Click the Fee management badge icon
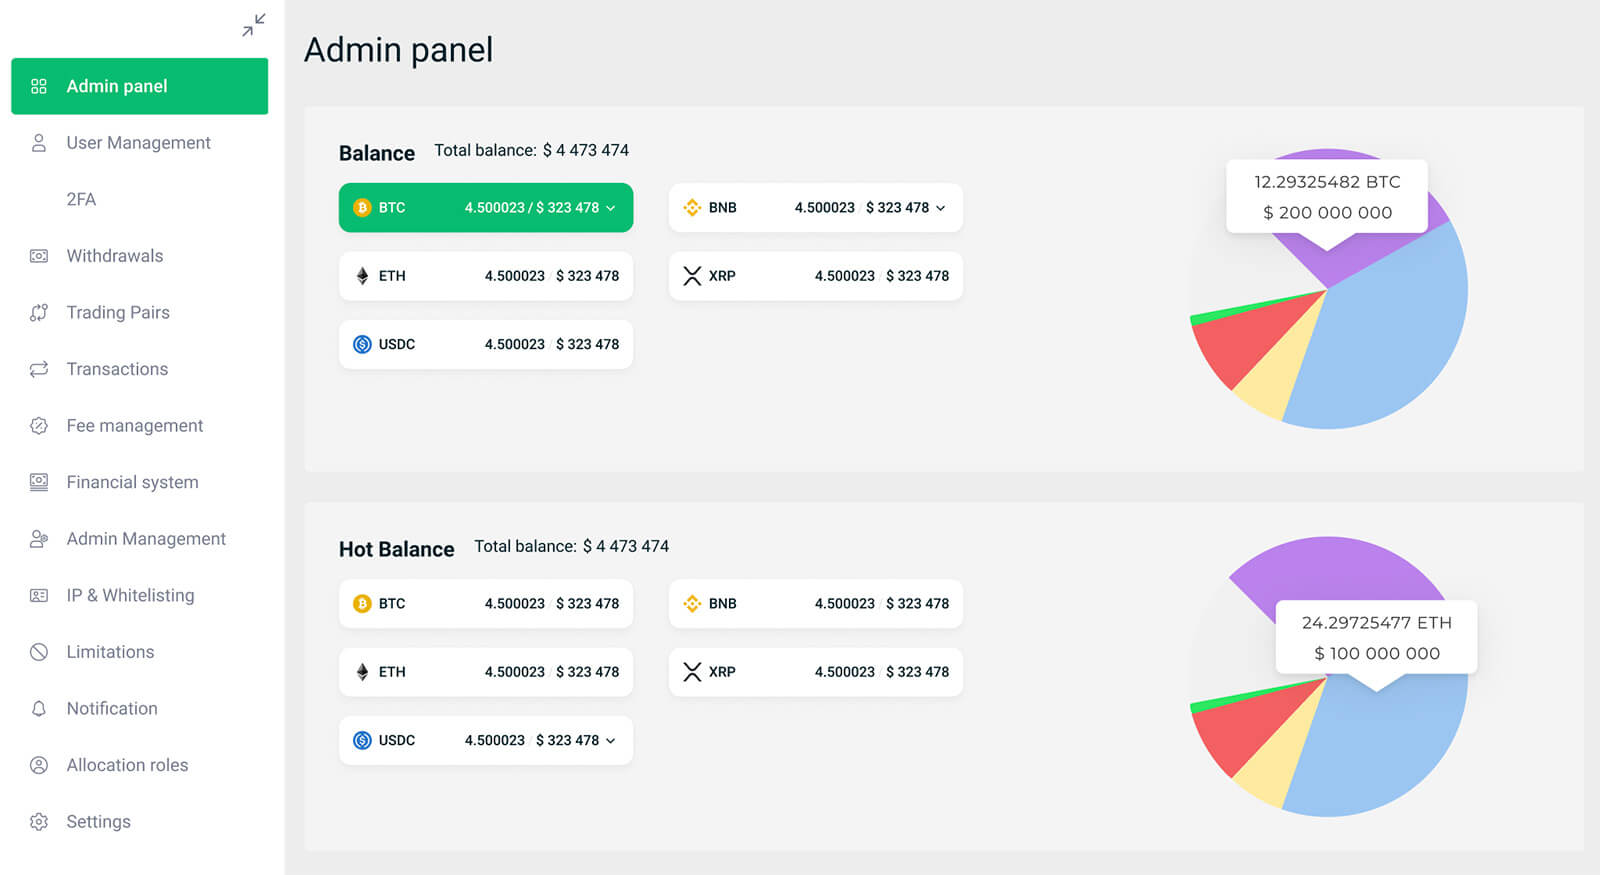1600x875 pixels. tap(39, 426)
